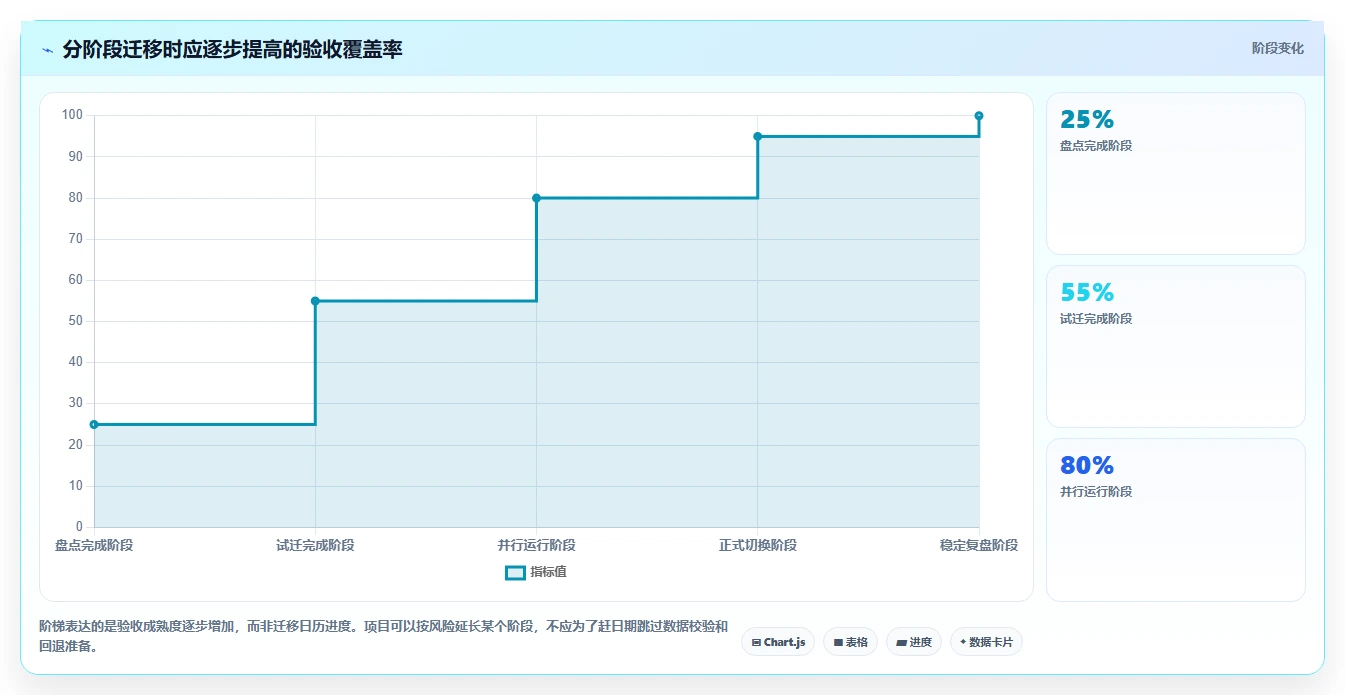Image resolution: width=1345 pixels, height=695 pixels.
Task: Click the 稳定复盘阶段 x-axis label
Action: [979, 545]
